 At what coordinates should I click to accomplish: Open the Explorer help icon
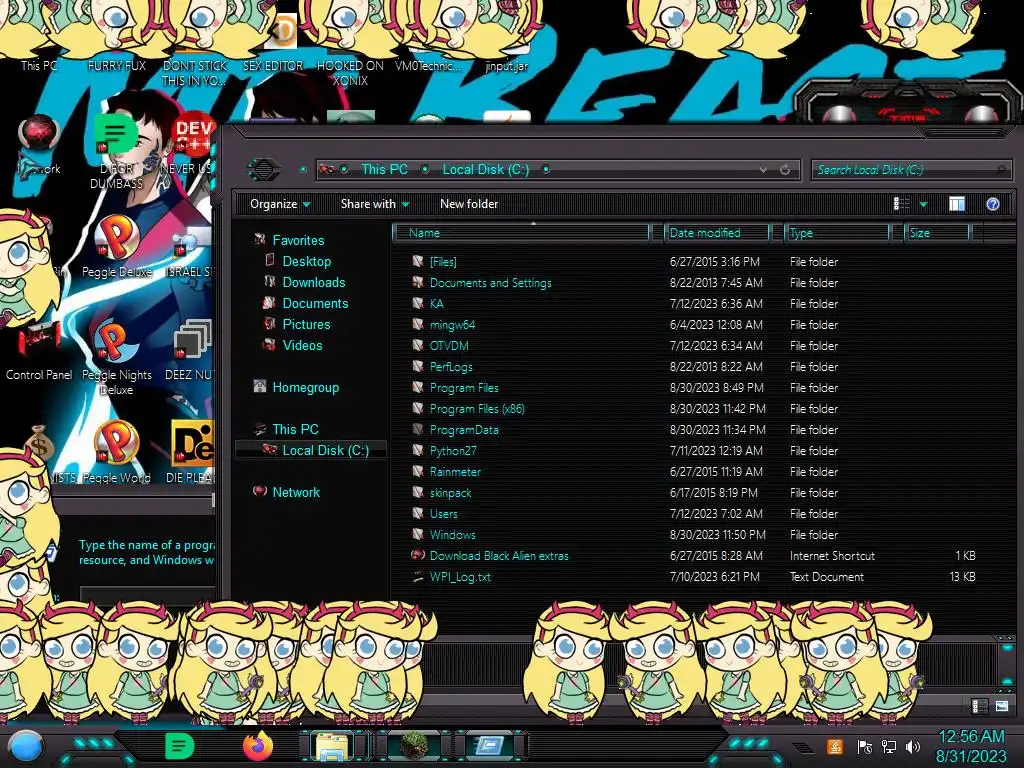pos(993,204)
